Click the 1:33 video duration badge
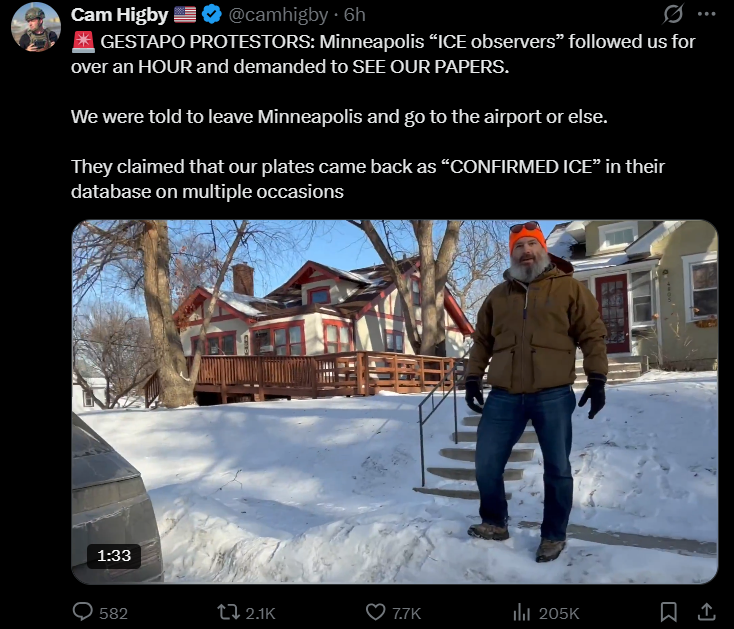 114,556
